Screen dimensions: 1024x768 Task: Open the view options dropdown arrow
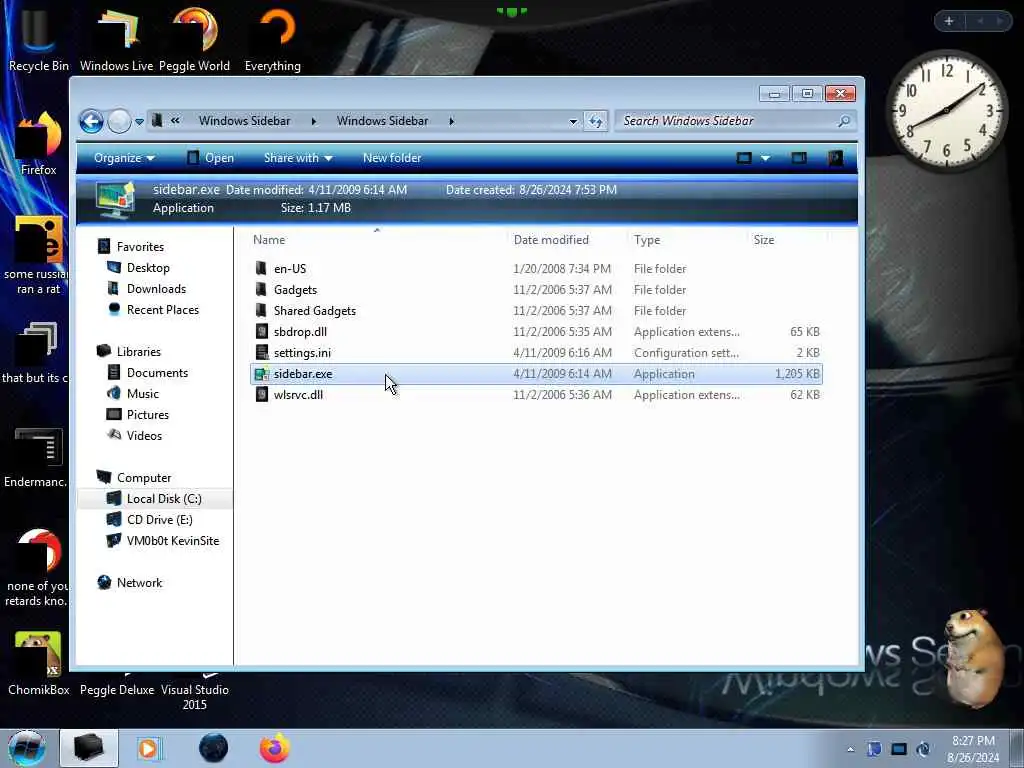tap(765, 158)
